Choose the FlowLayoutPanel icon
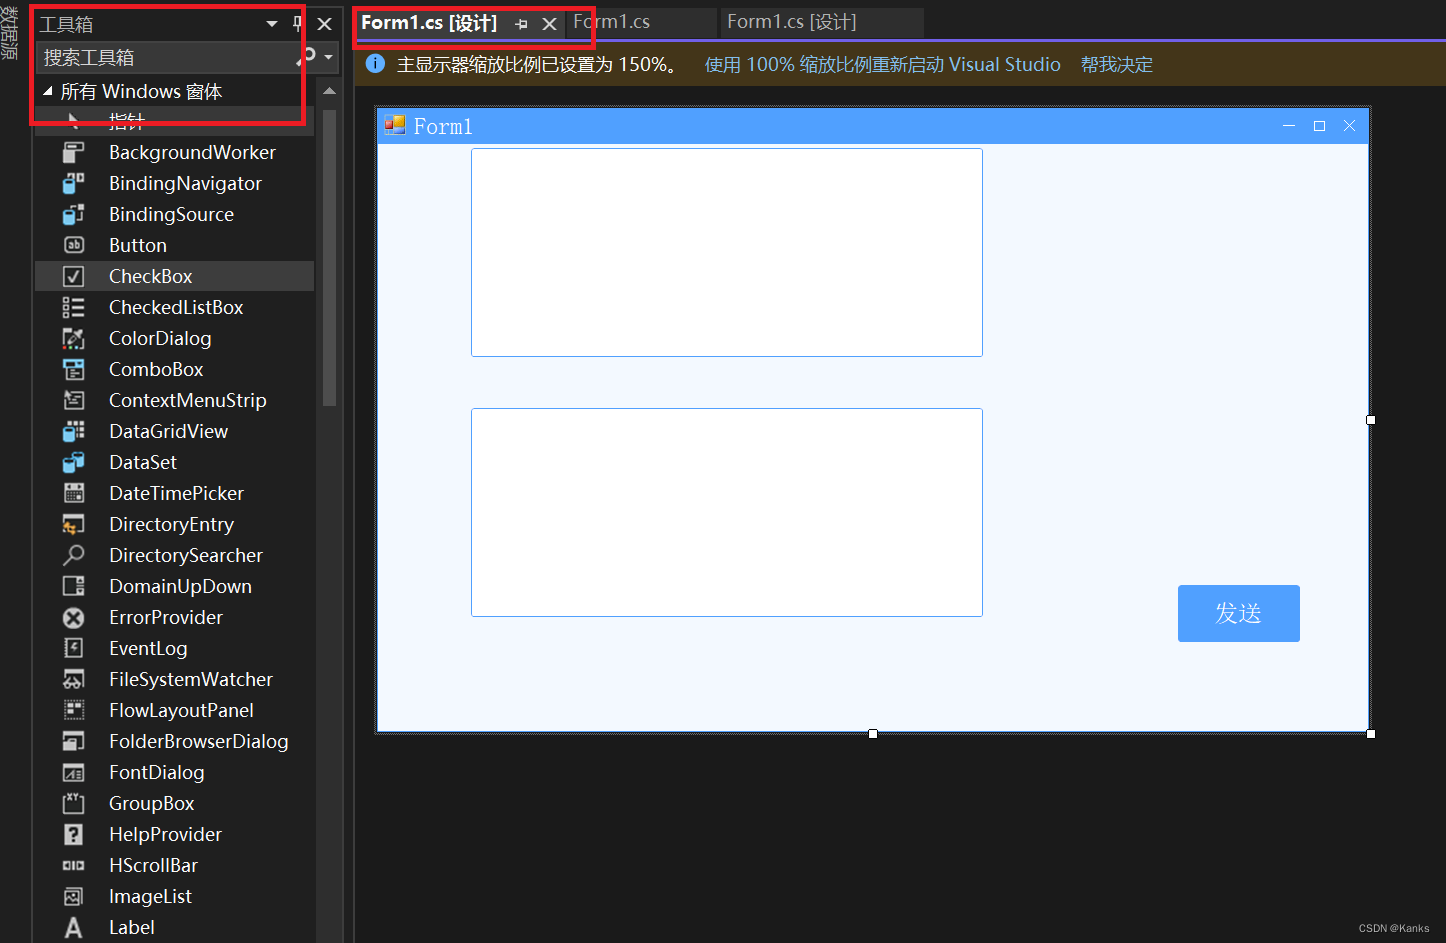Image resolution: width=1446 pixels, height=943 pixels. 74,710
